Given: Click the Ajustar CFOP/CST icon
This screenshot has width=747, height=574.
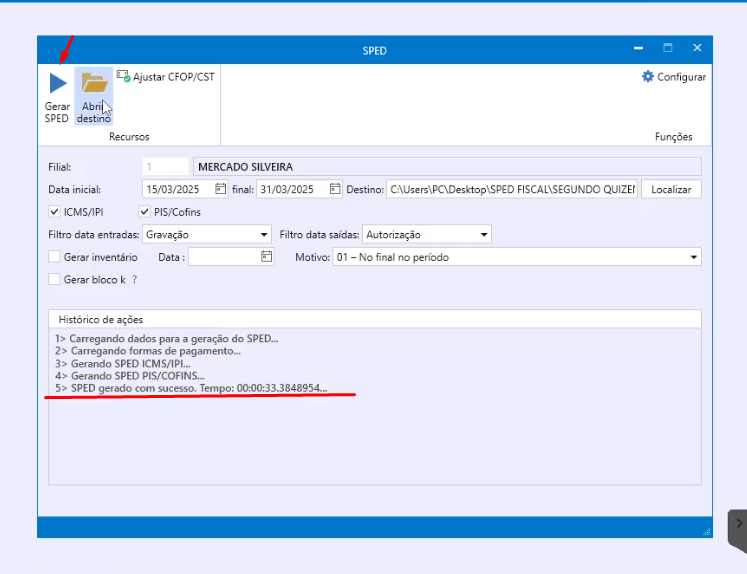Looking at the screenshot, I should [x=124, y=76].
